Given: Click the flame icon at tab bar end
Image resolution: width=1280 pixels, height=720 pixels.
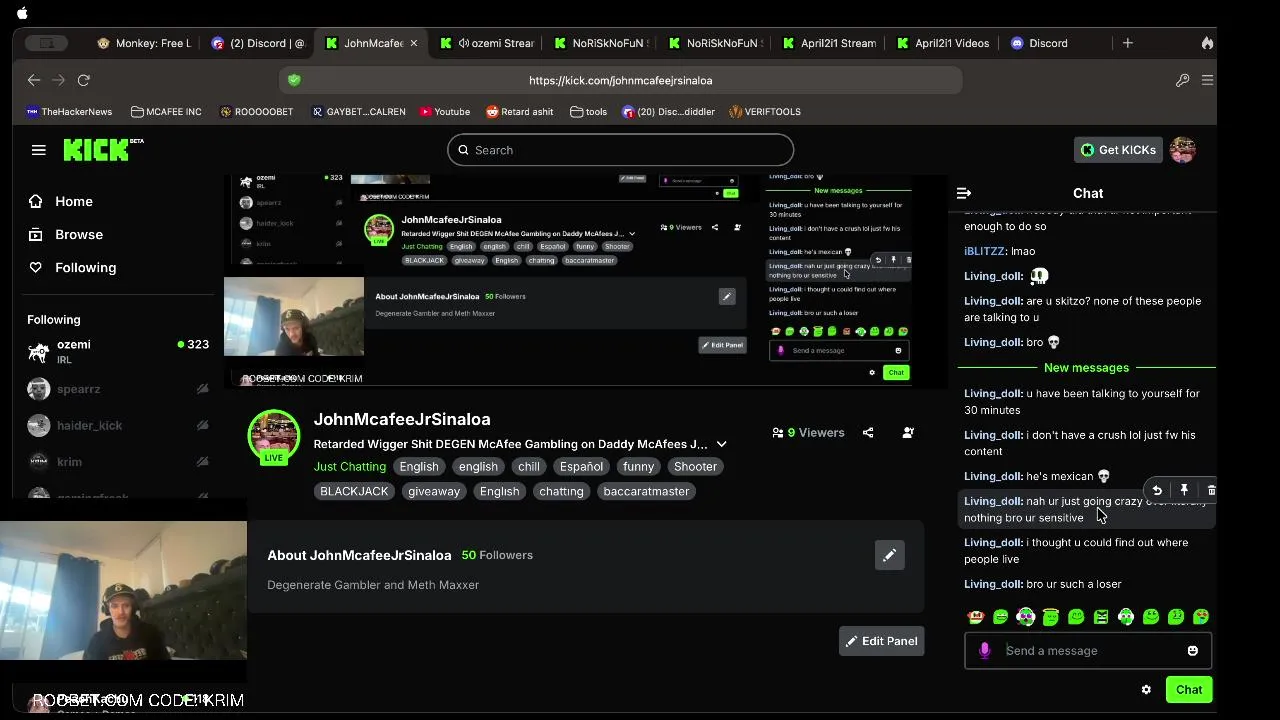Looking at the screenshot, I should coord(1207,43).
